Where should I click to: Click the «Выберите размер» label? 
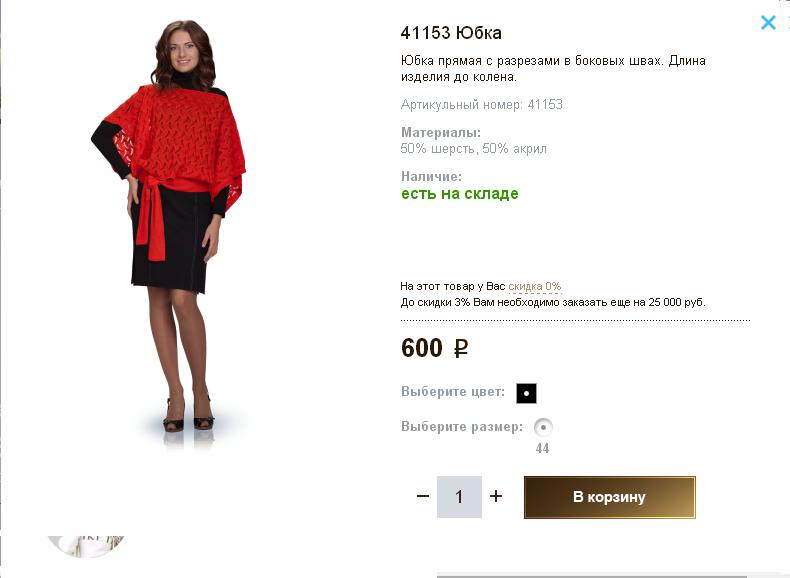coord(461,427)
